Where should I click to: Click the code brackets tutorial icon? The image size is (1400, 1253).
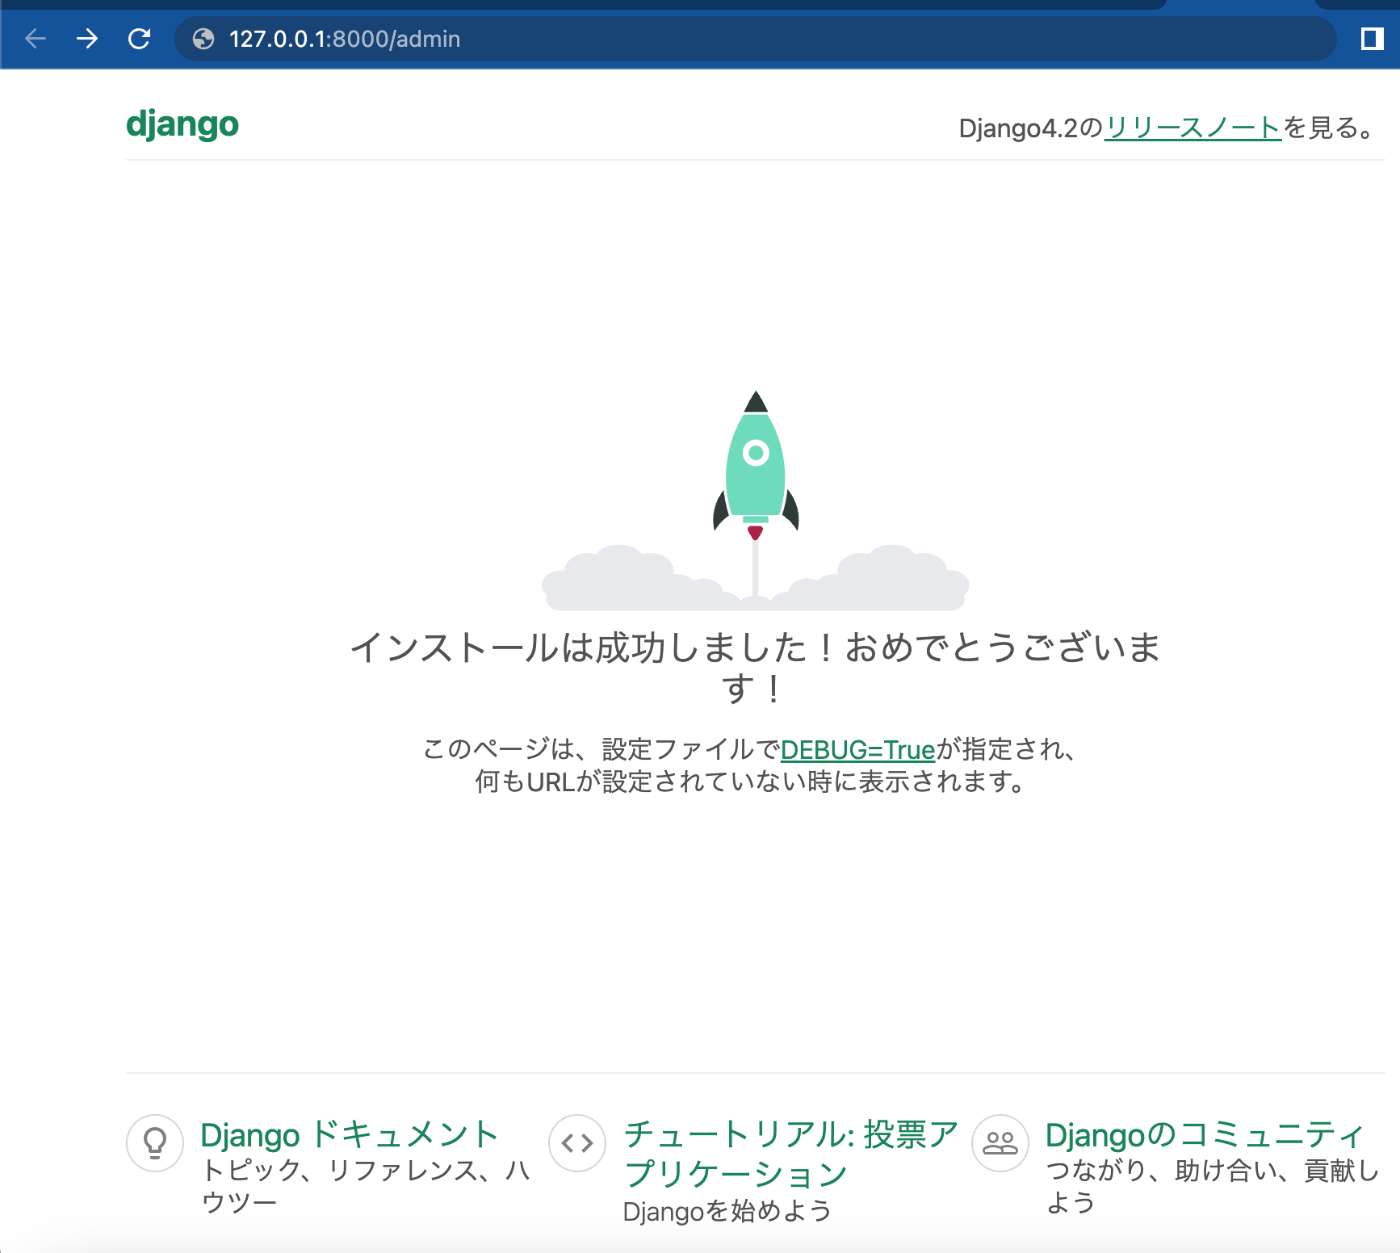tap(577, 1143)
